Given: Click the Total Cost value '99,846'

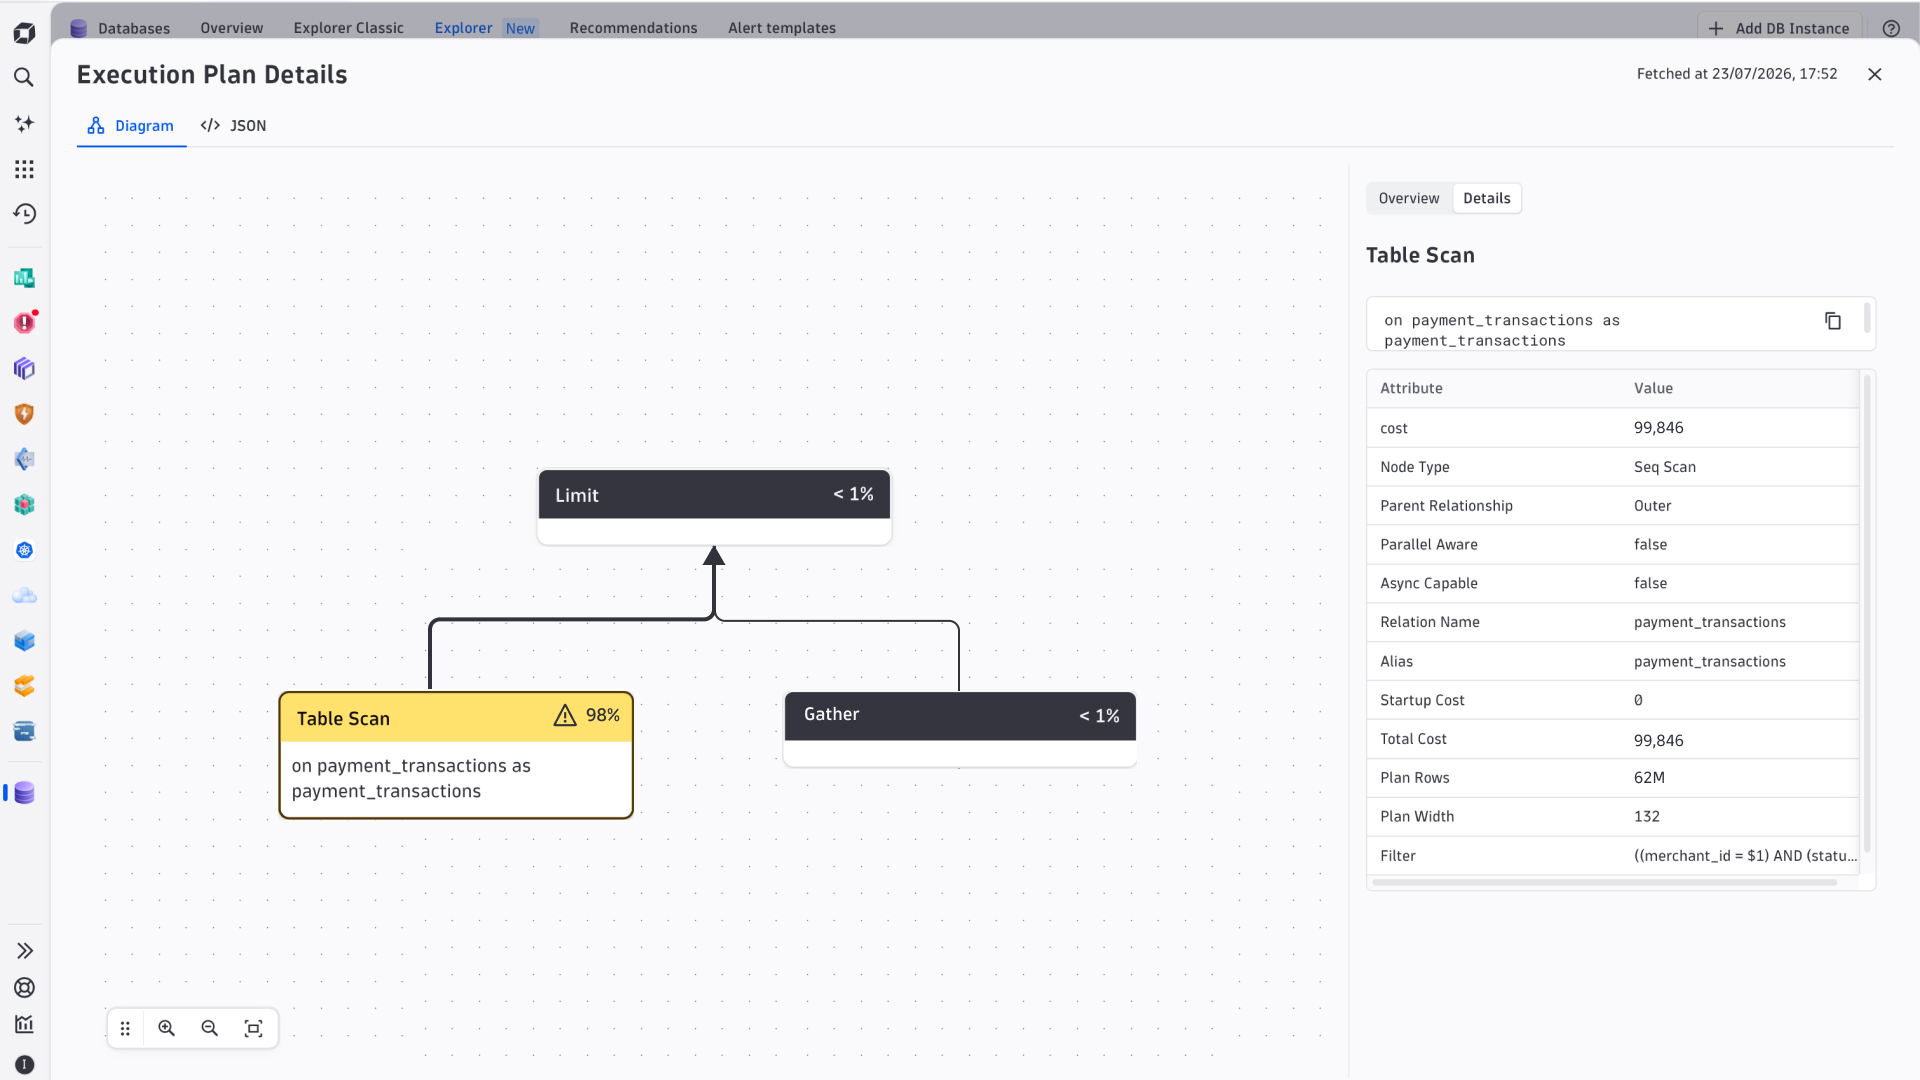Looking at the screenshot, I should pyautogui.click(x=1659, y=740).
